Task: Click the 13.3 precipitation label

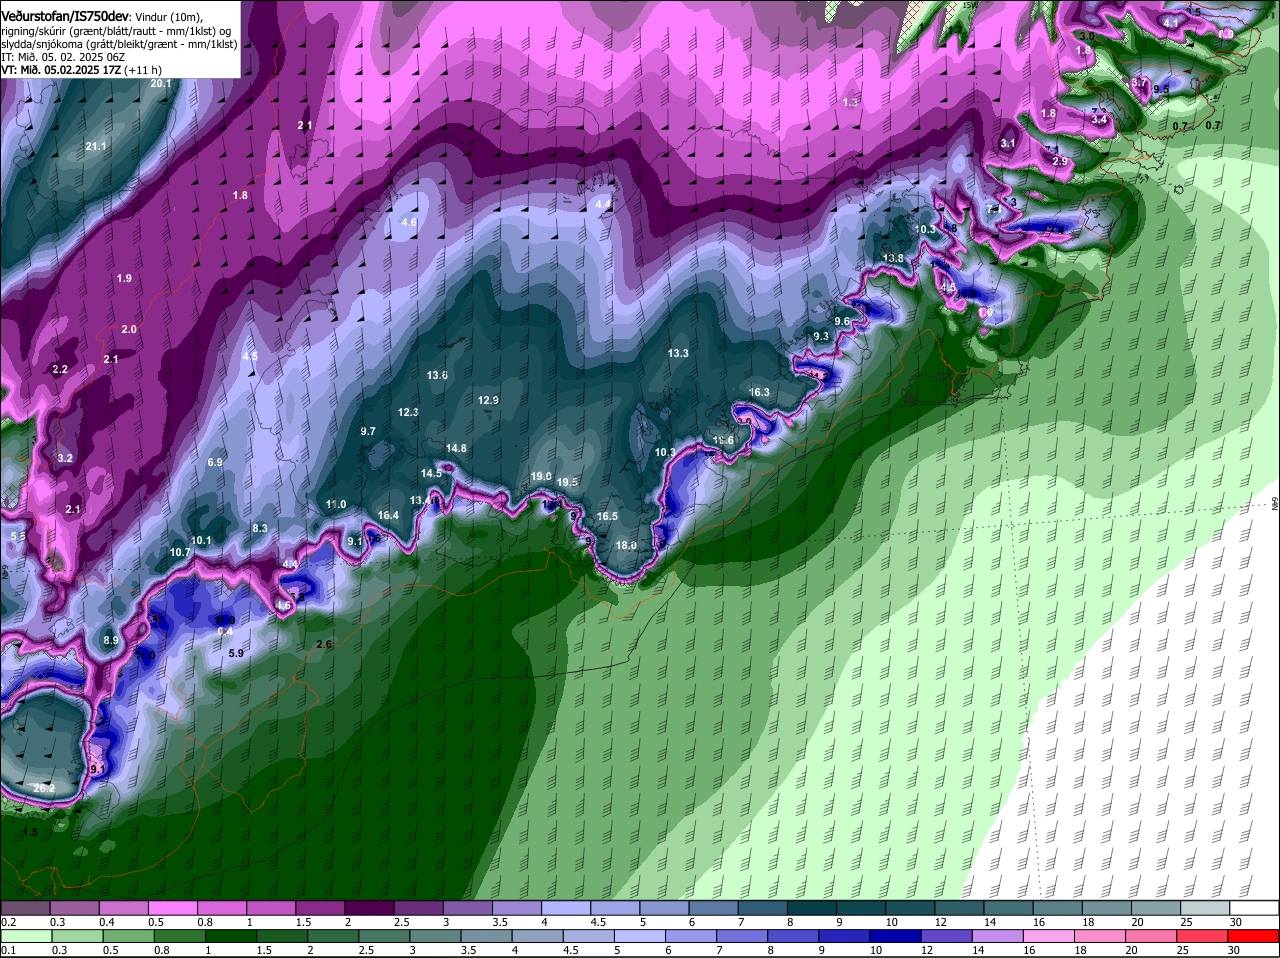Action: point(678,353)
